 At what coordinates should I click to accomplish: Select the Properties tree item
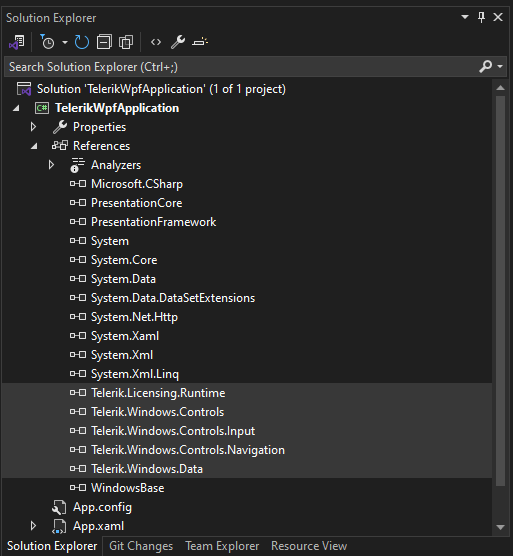click(x=99, y=127)
